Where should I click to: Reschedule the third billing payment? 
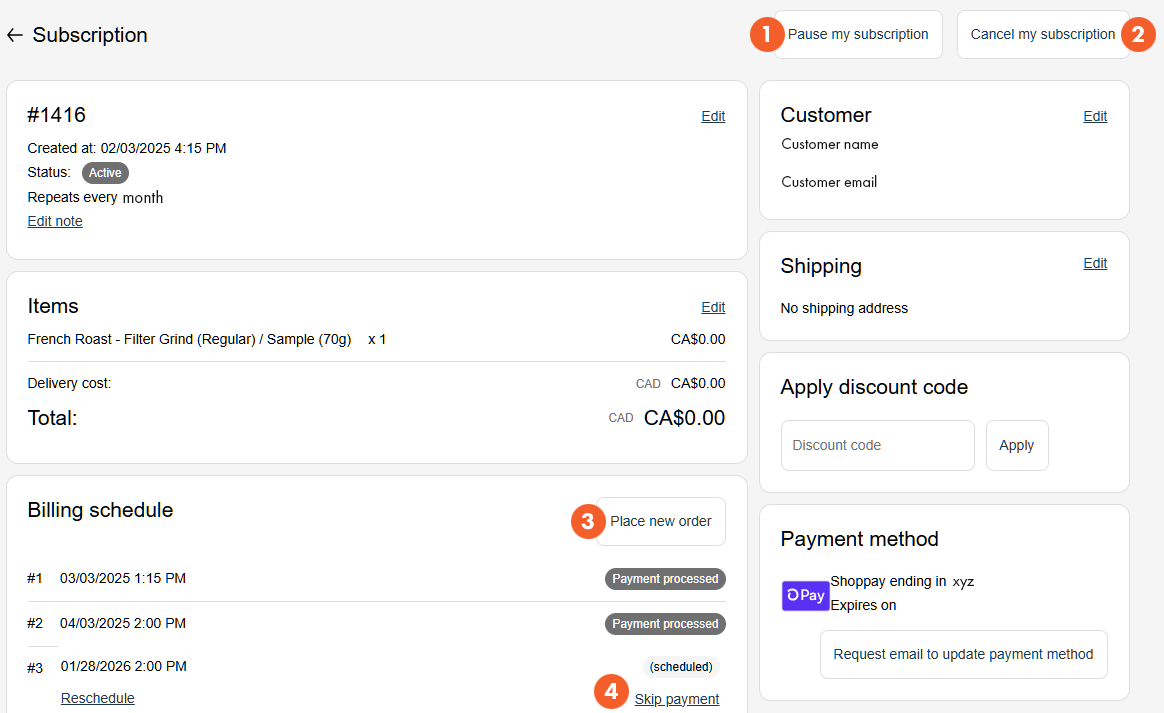(x=97, y=698)
